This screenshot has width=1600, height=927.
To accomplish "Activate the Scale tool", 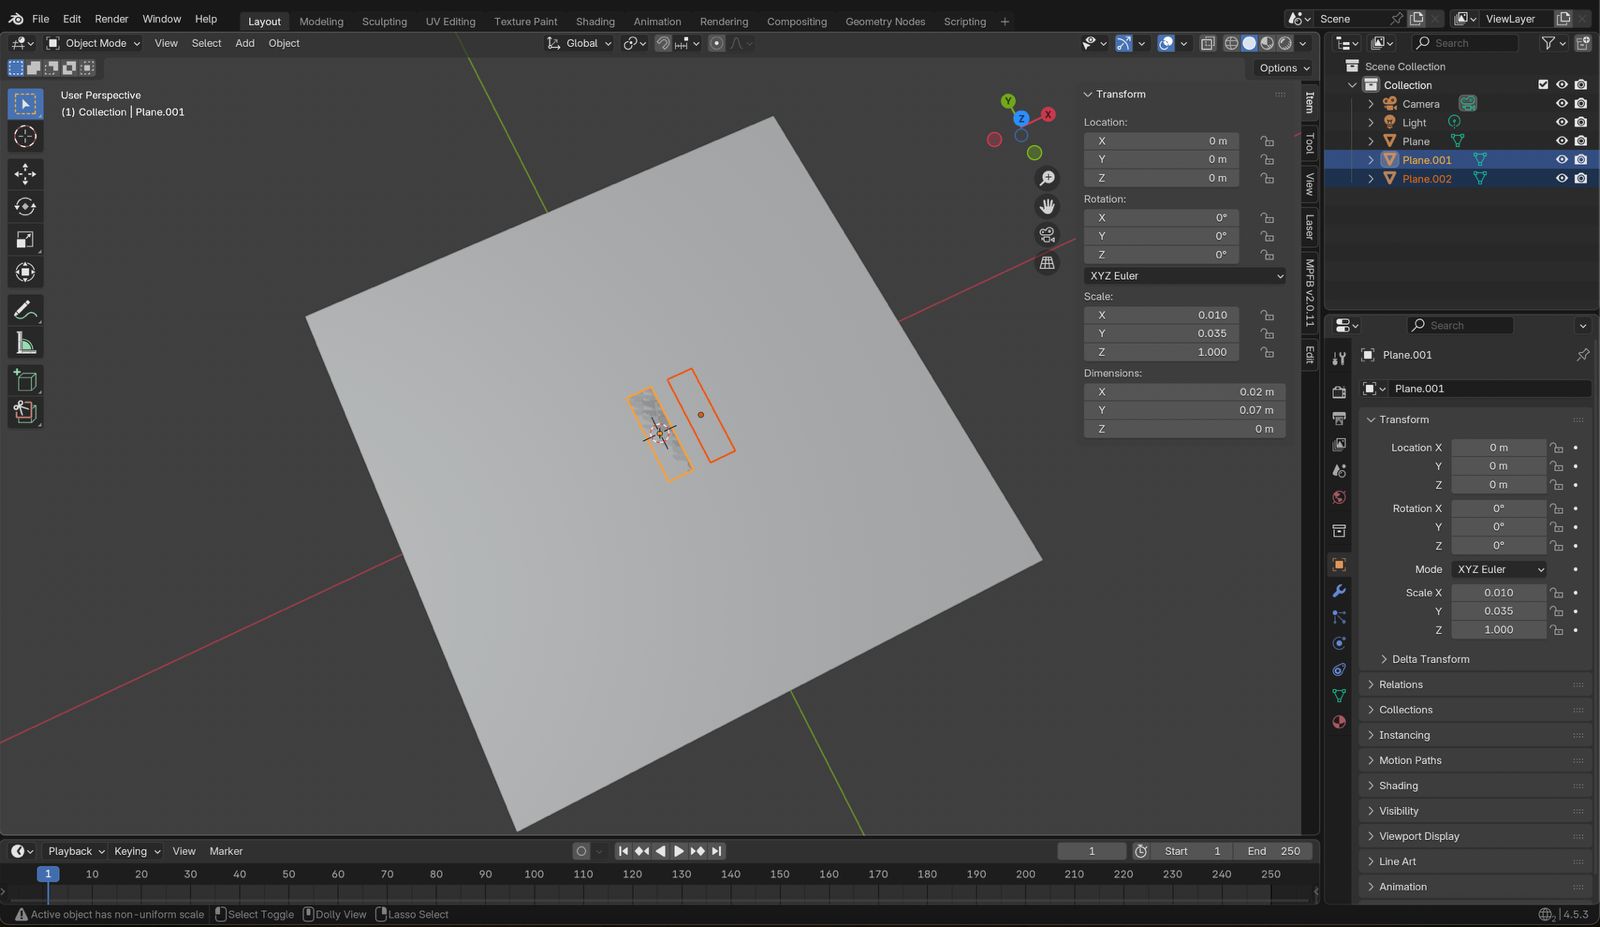I will pos(25,240).
